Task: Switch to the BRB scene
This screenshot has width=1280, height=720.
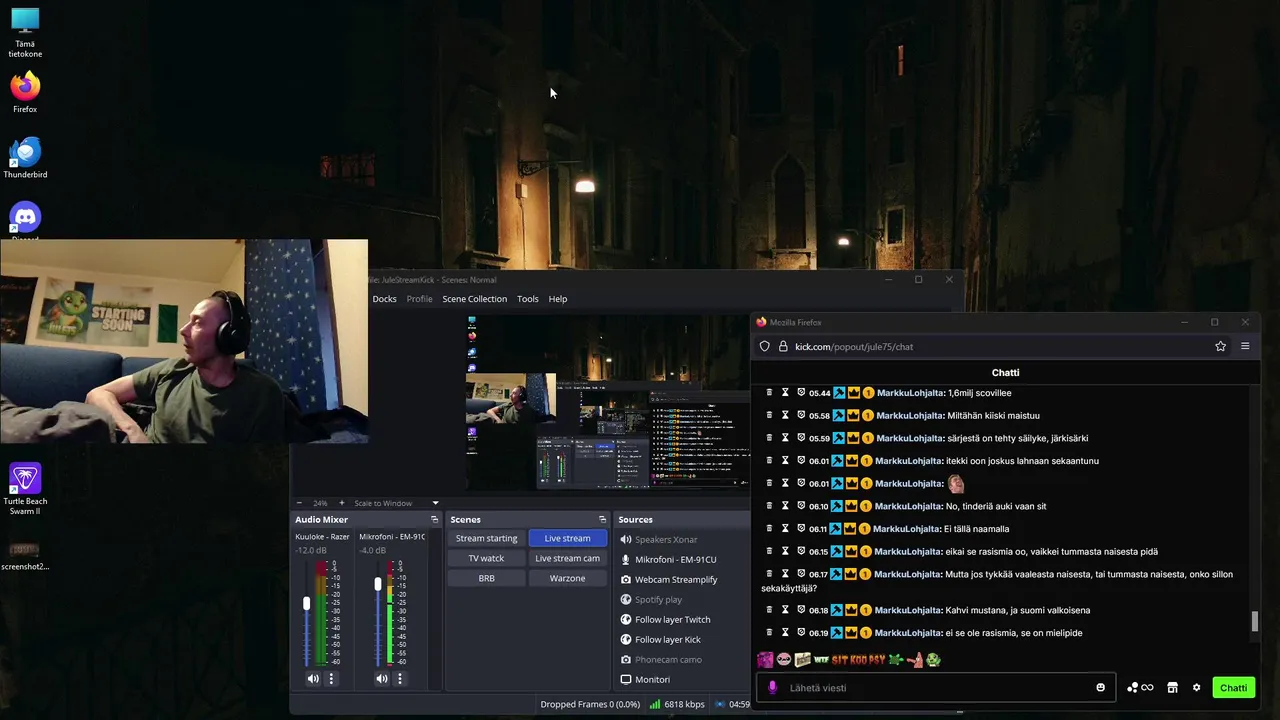Action: click(486, 578)
